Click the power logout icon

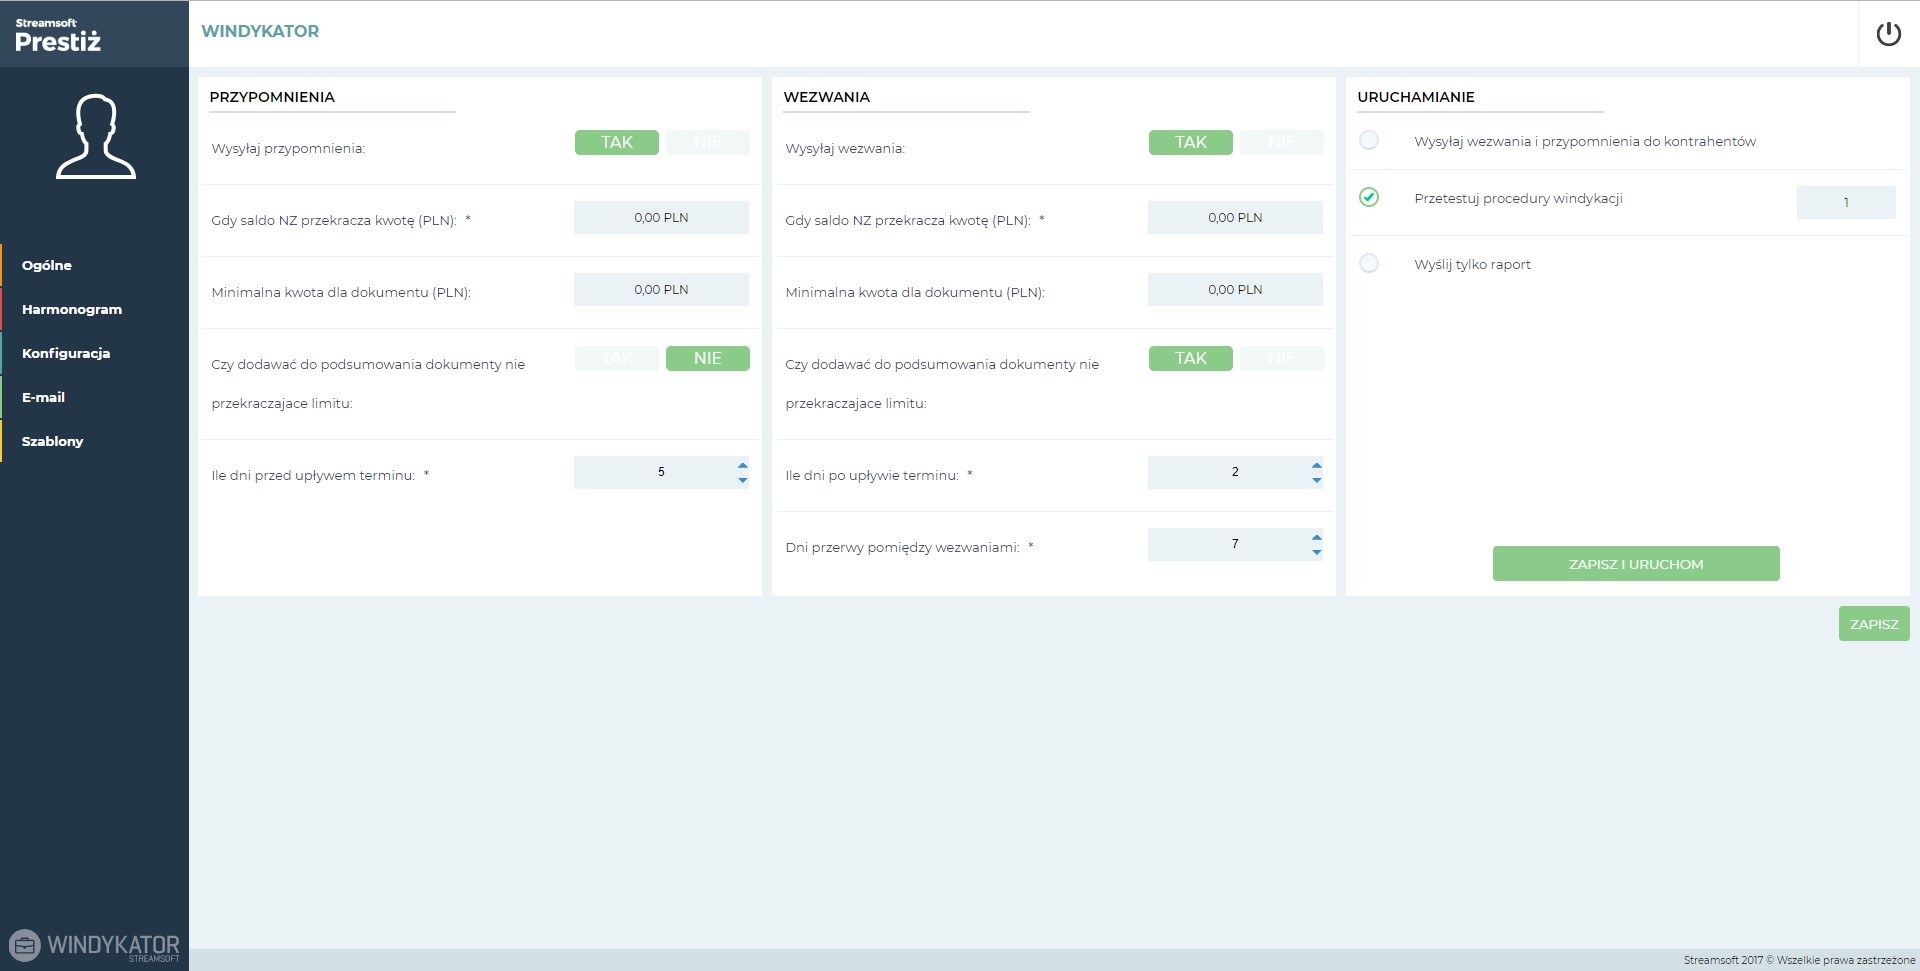[x=1888, y=34]
